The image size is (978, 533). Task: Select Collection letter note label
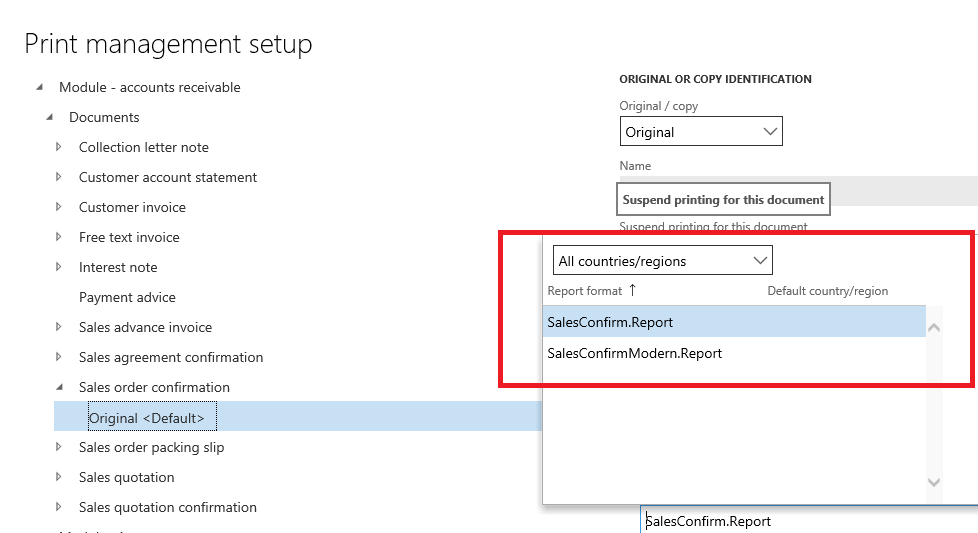point(143,147)
